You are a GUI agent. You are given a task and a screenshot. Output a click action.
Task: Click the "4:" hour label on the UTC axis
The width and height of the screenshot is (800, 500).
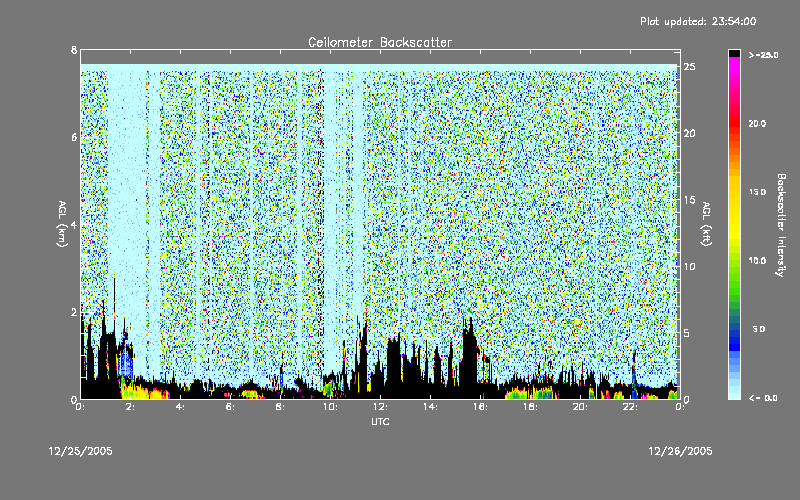click(x=181, y=407)
